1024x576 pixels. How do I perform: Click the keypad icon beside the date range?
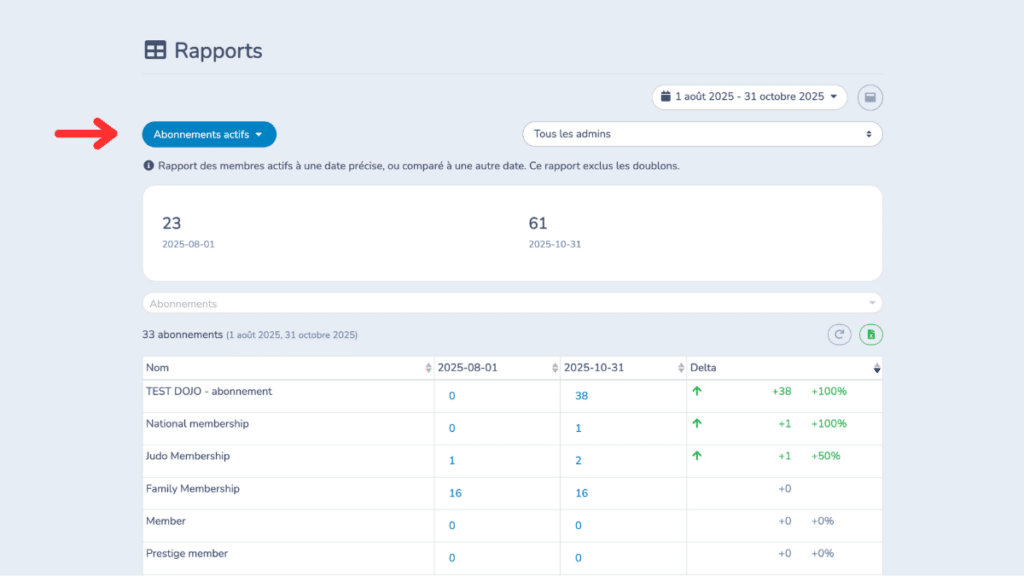coord(870,97)
